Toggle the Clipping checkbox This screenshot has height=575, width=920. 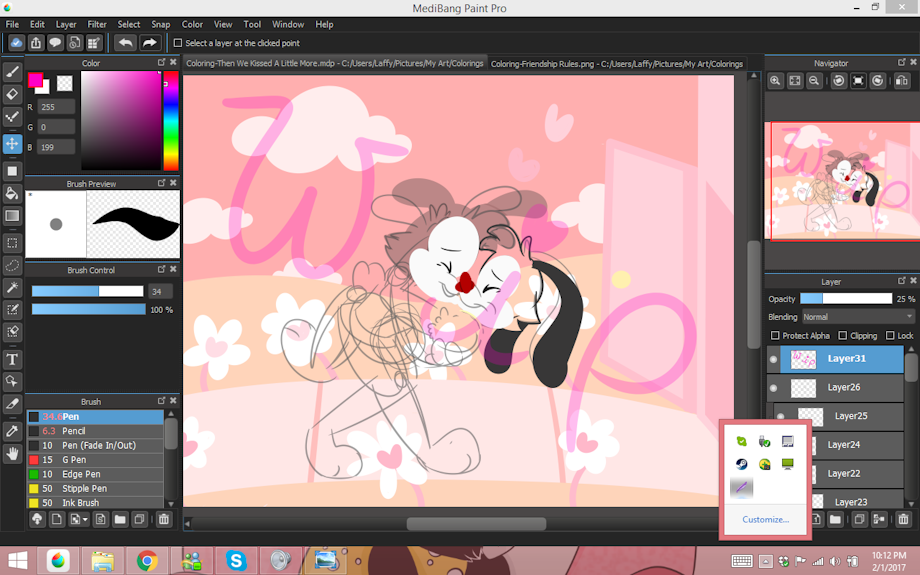coord(843,336)
